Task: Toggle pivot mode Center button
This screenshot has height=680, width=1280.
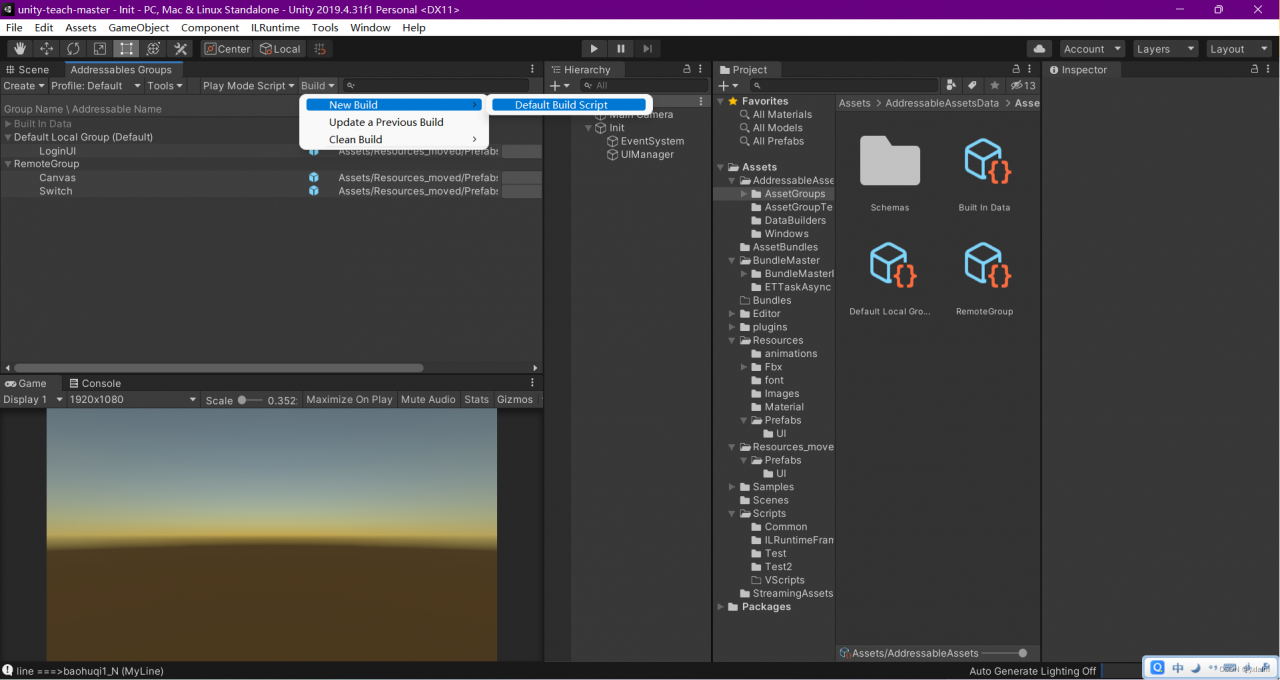Action: coord(227,49)
